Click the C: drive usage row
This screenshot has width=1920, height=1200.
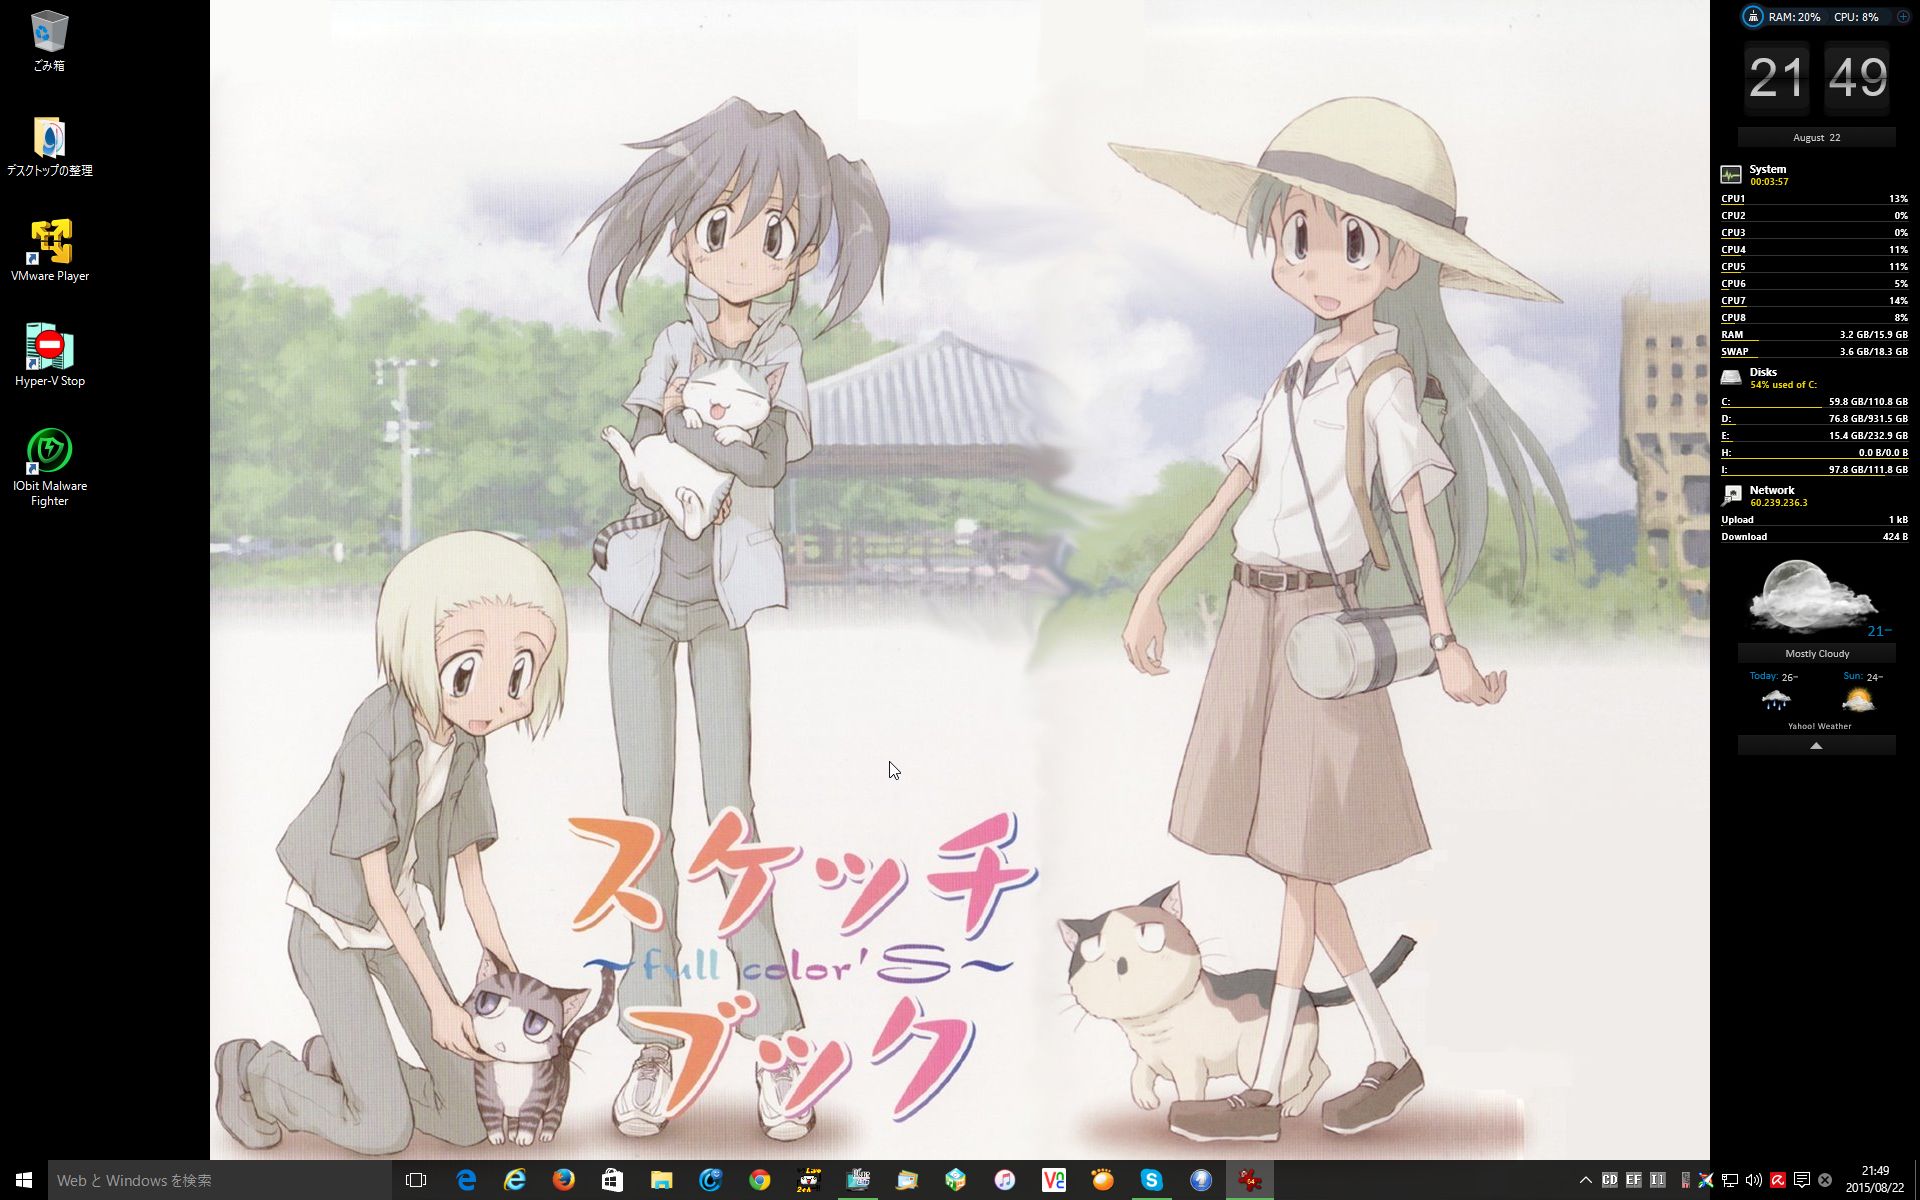[x=1814, y=402]
